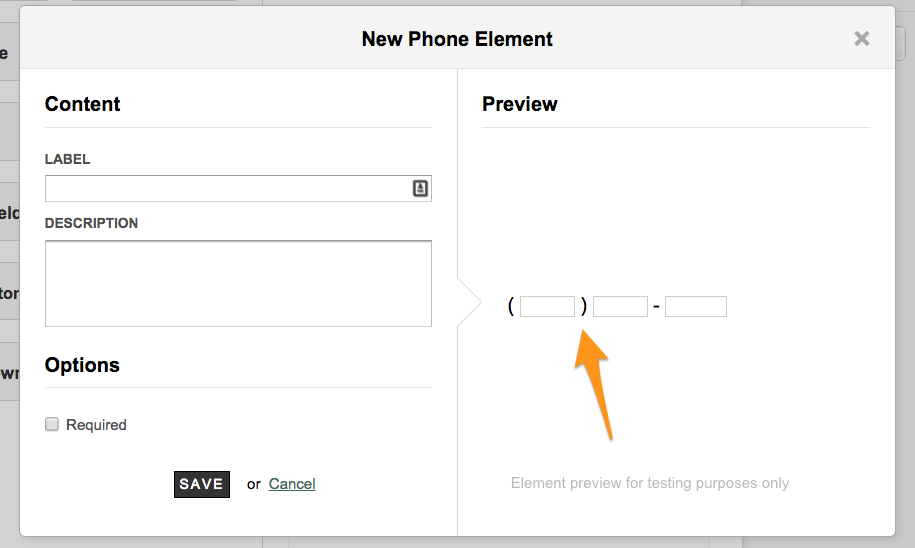The height and width of the screenshot is (548, 915).
Task: Click the dash between phone number boxes
Action: 656,306
